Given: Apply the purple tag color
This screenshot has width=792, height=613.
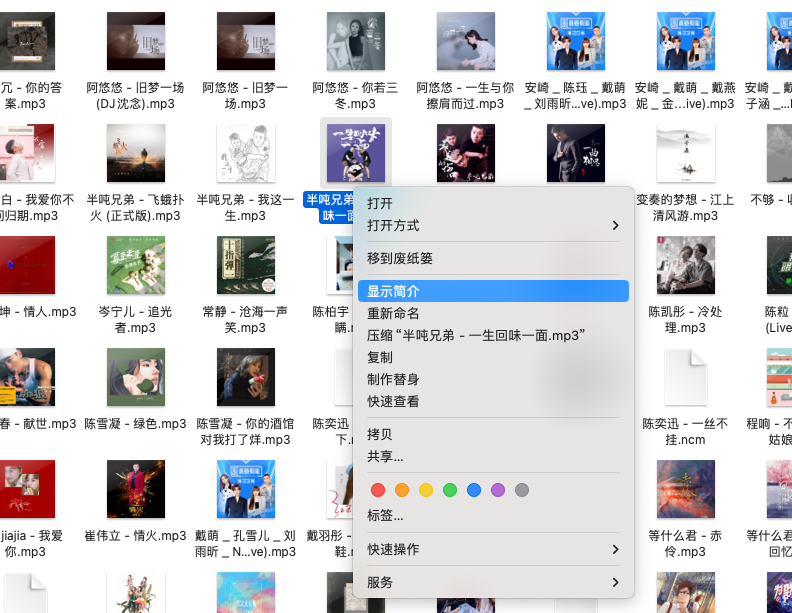Looking at the screenshot, I should tap(498, 490).
